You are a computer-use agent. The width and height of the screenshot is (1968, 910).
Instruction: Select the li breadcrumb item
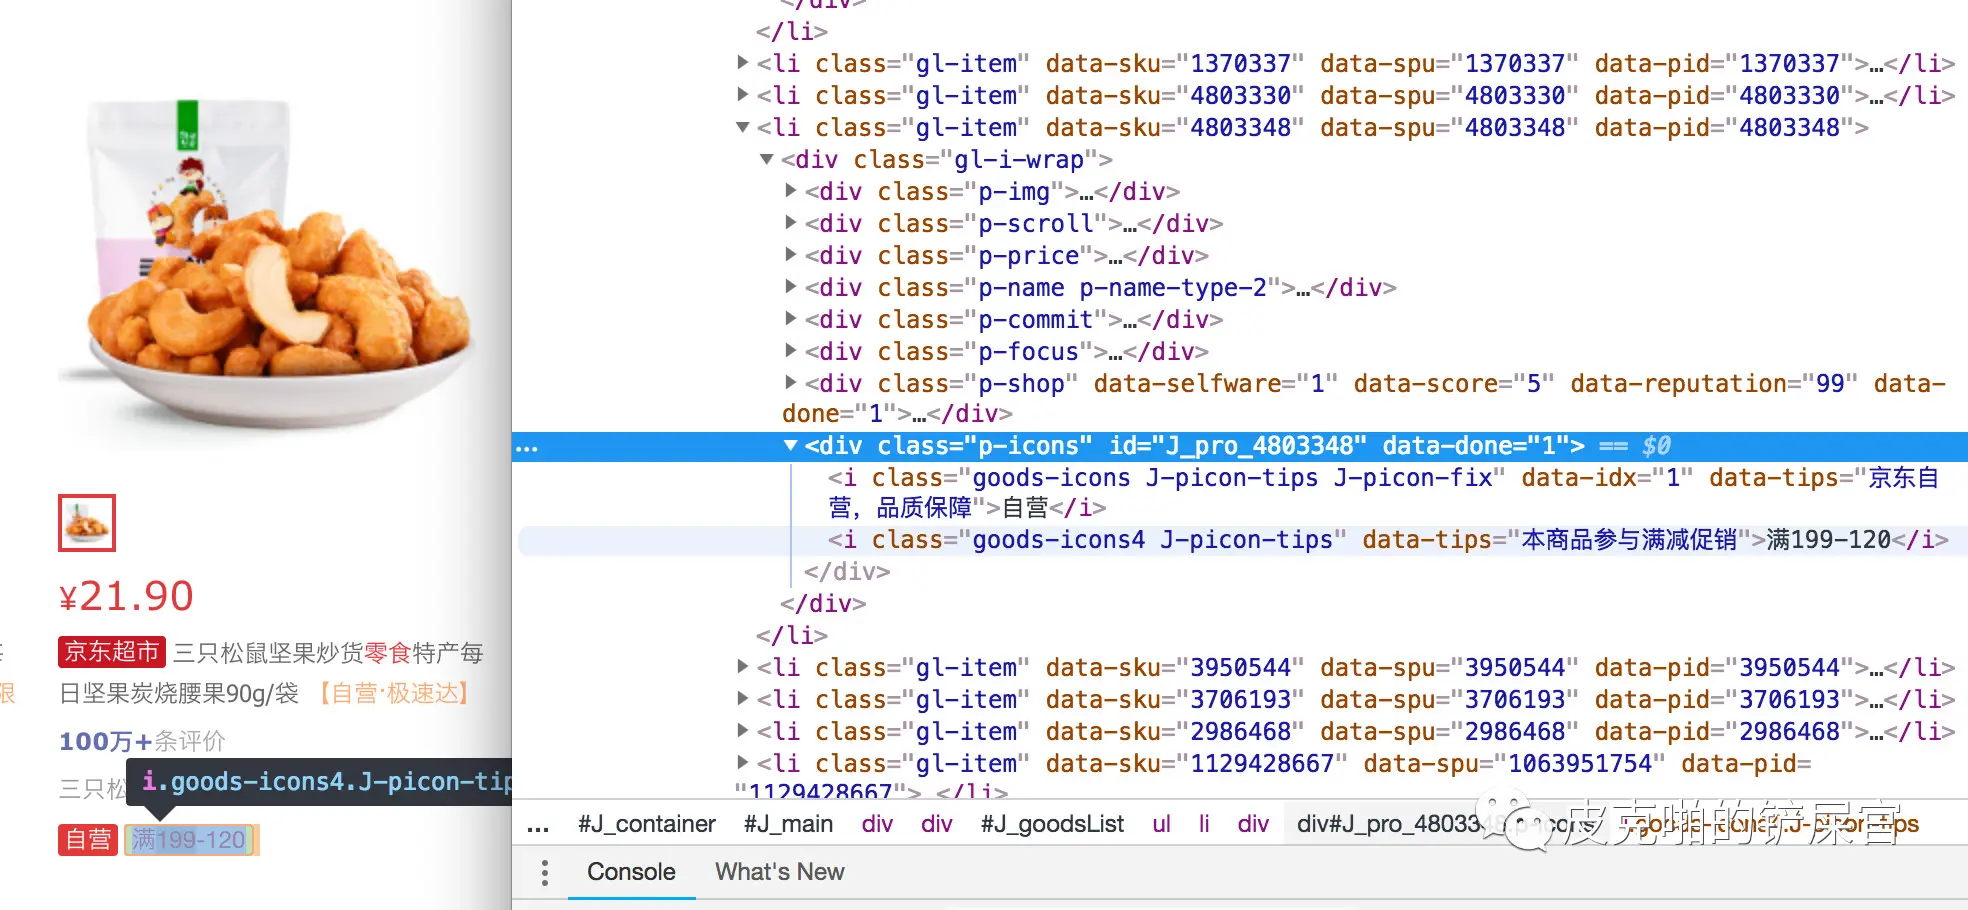pyautogui.click(x=1204, y=824)
